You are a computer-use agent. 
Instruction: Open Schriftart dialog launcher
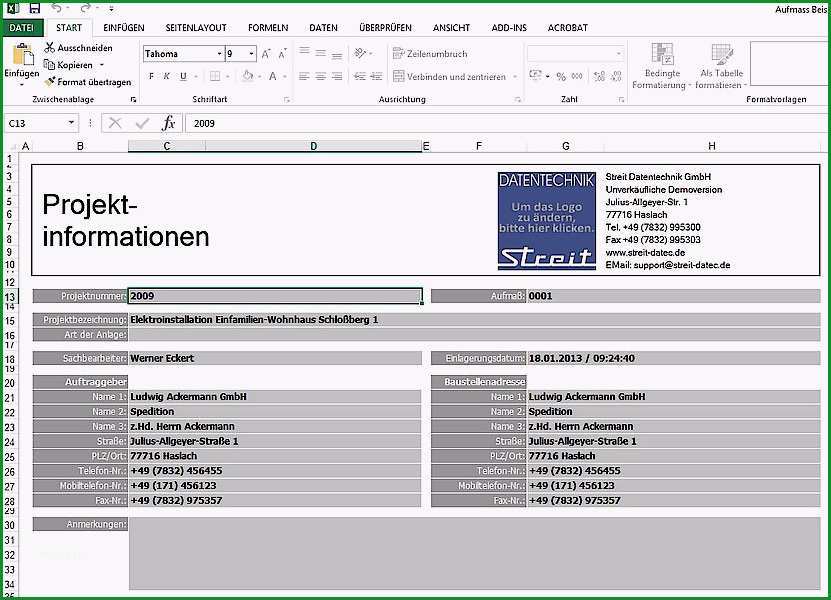click(287, 100)
